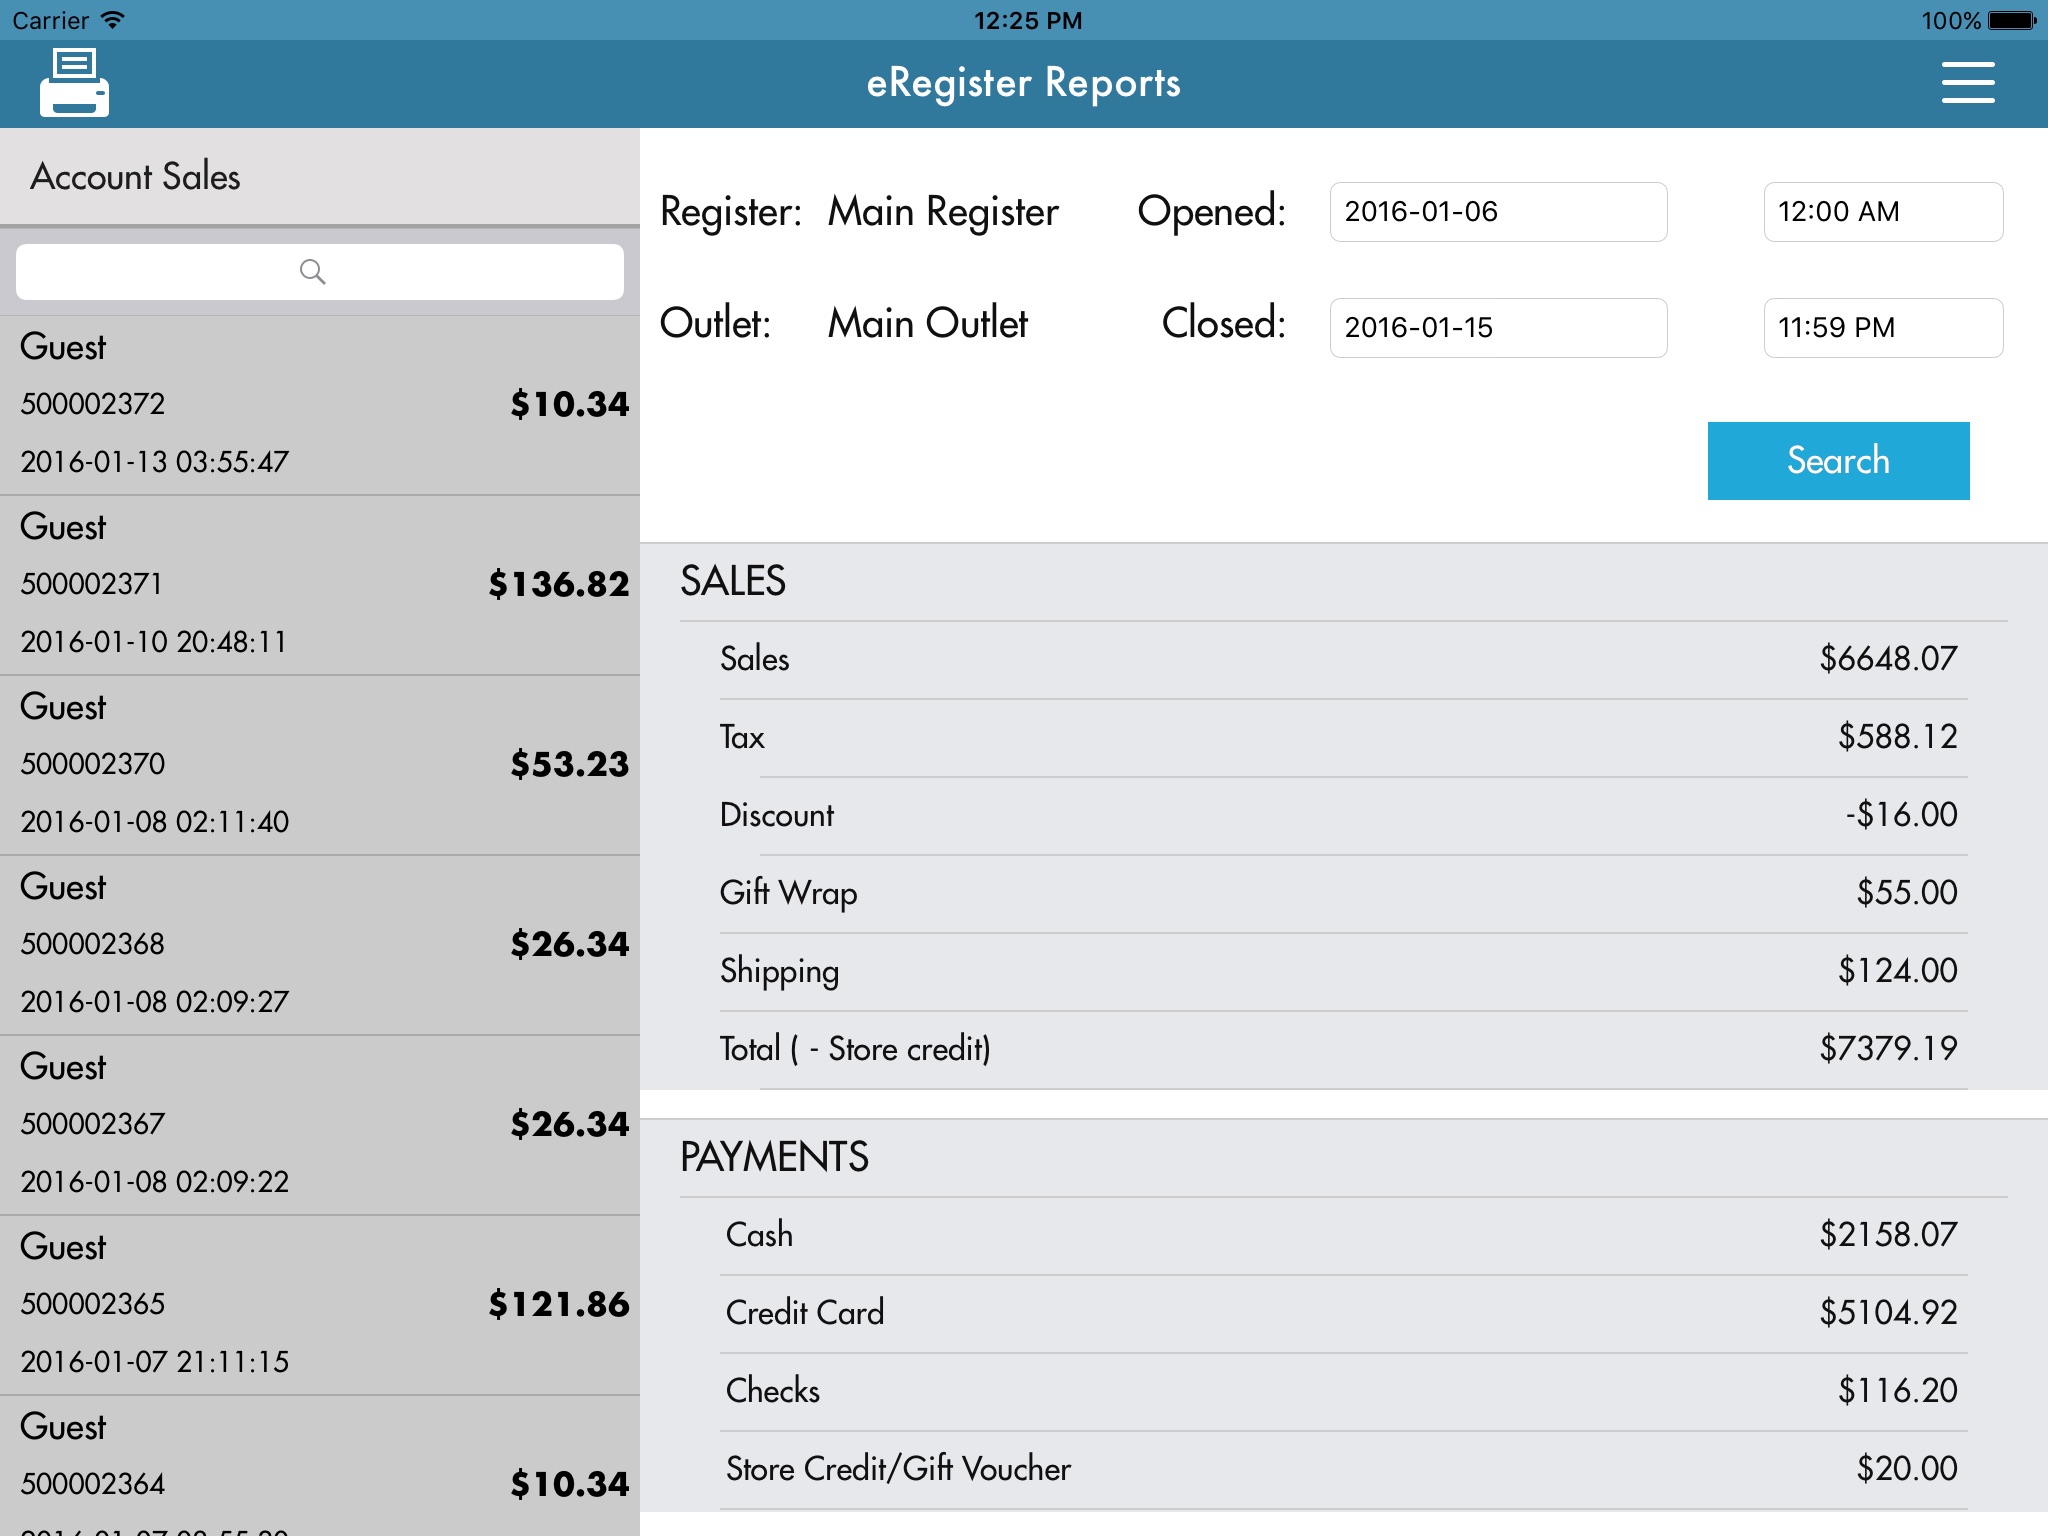
Task: Click the search magnifier icon in sidebar
Action: (x=314, y=271)
